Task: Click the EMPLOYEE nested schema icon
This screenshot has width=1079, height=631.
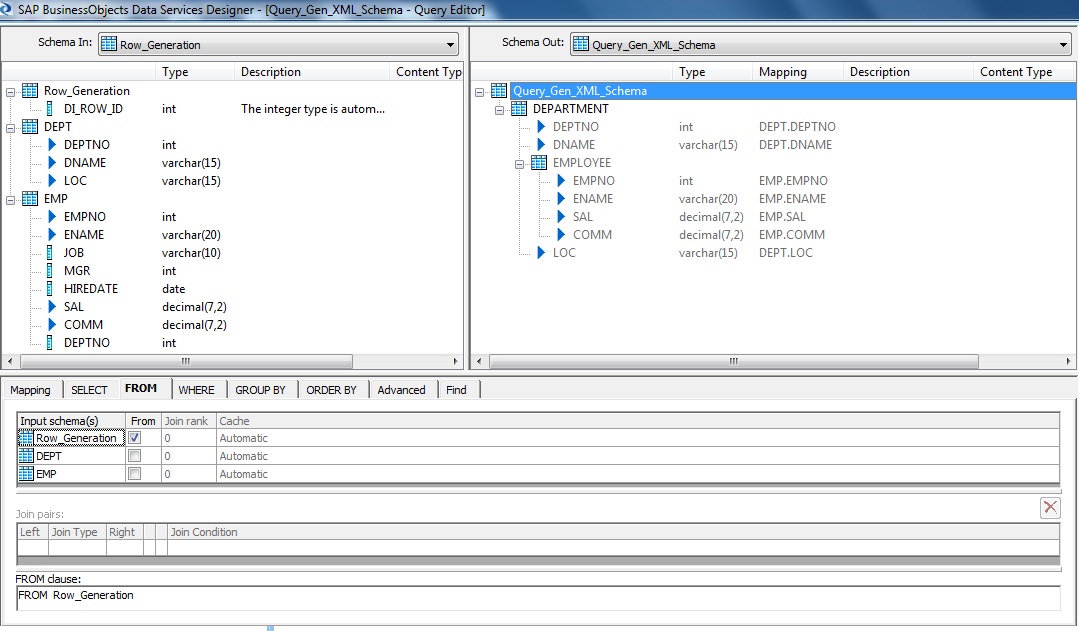Action: [539, 162]
